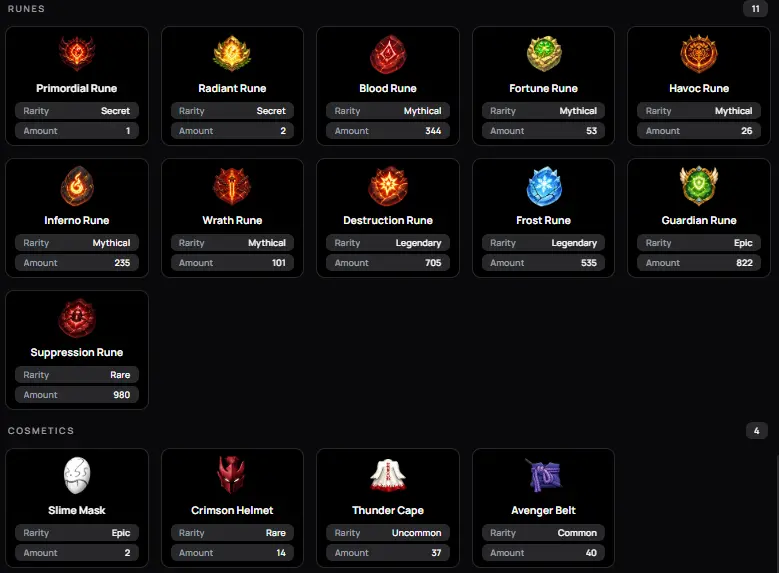This screenshot has width=779, height=573.
Task: Click the Primordial Rune icon
Action: (77, 53)
